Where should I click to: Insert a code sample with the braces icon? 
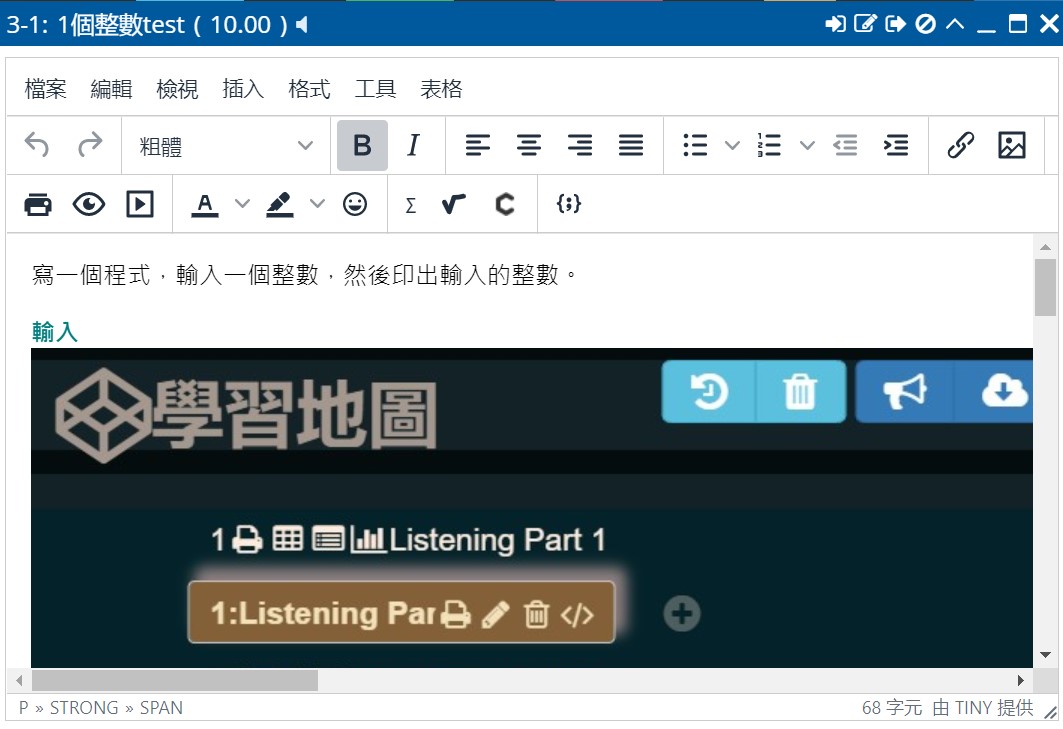click(569, 203)
